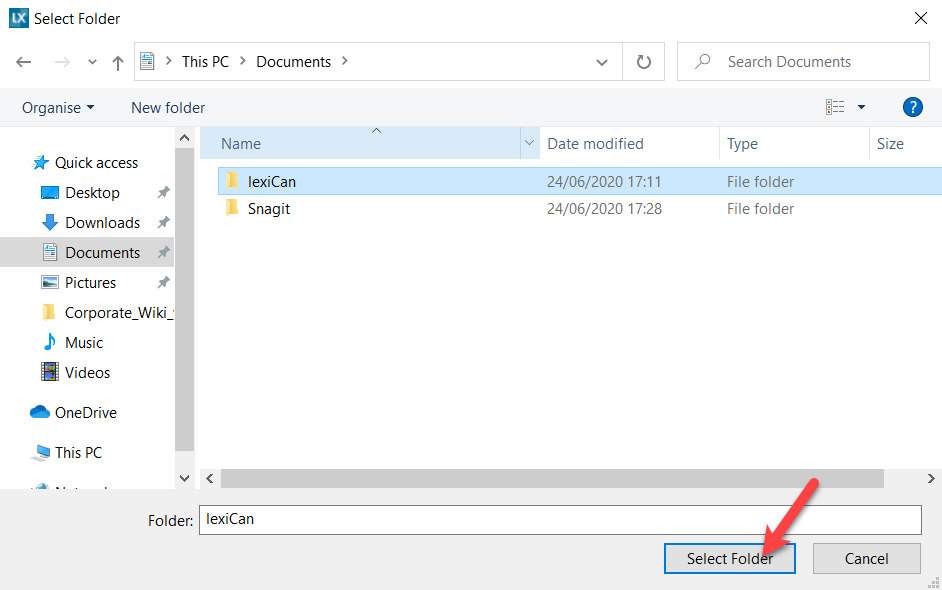Viewport: 942px width, 590px height.
Task: Create a New folder
Action: point(168,107)
